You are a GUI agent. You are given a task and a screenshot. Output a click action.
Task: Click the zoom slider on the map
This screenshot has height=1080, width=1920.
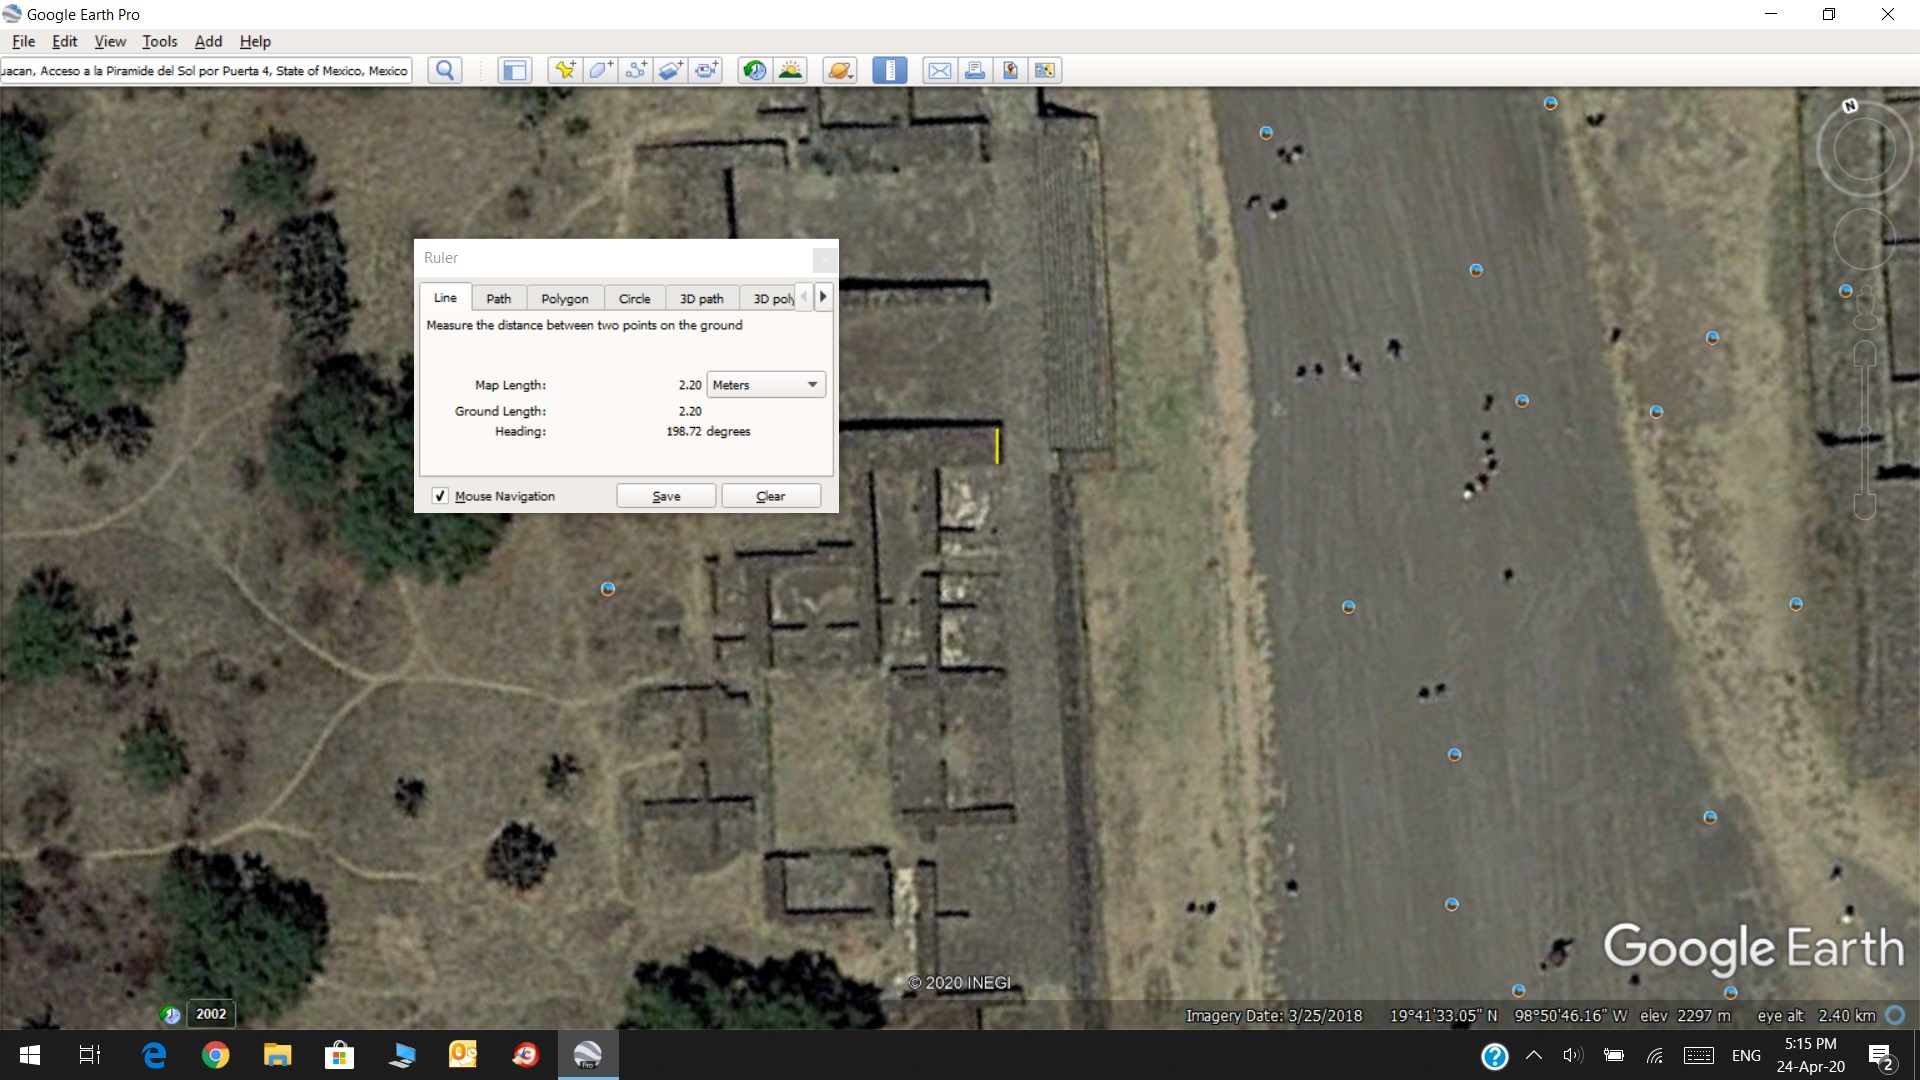(x=1864, y=430)
